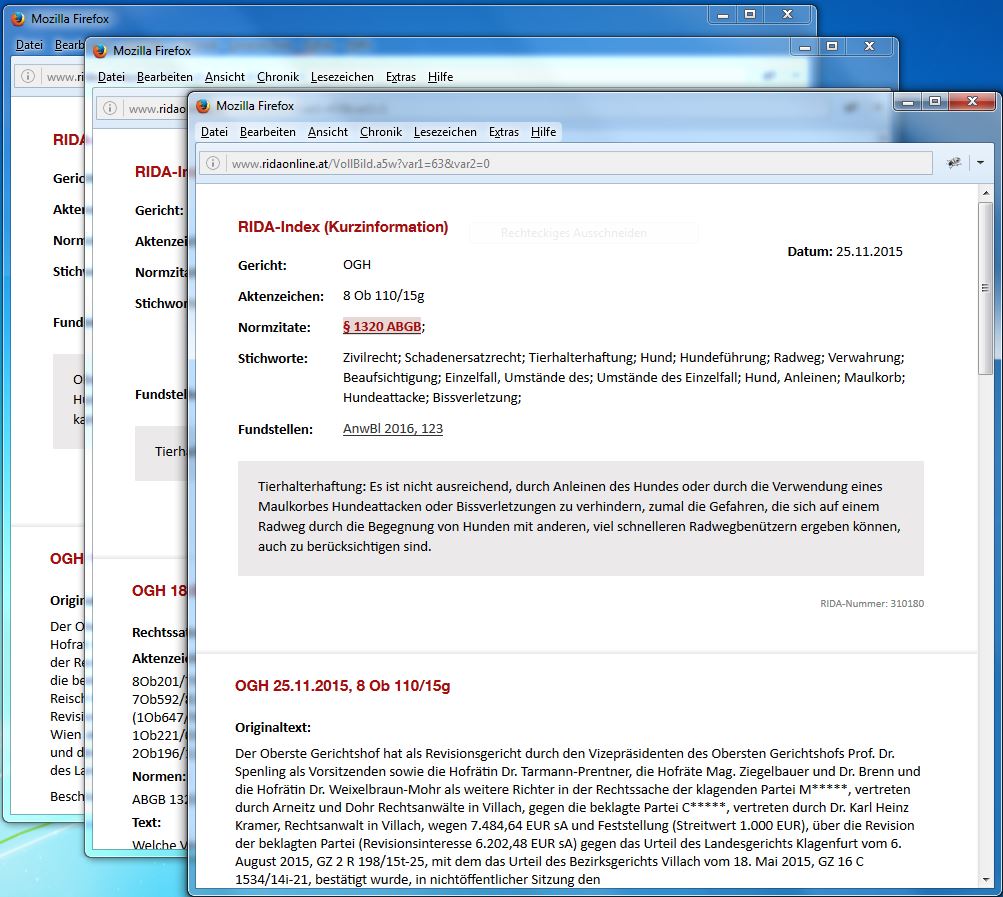1003x897 pixels.
Task: Close the back Firefox window
Action: (787, 15)
